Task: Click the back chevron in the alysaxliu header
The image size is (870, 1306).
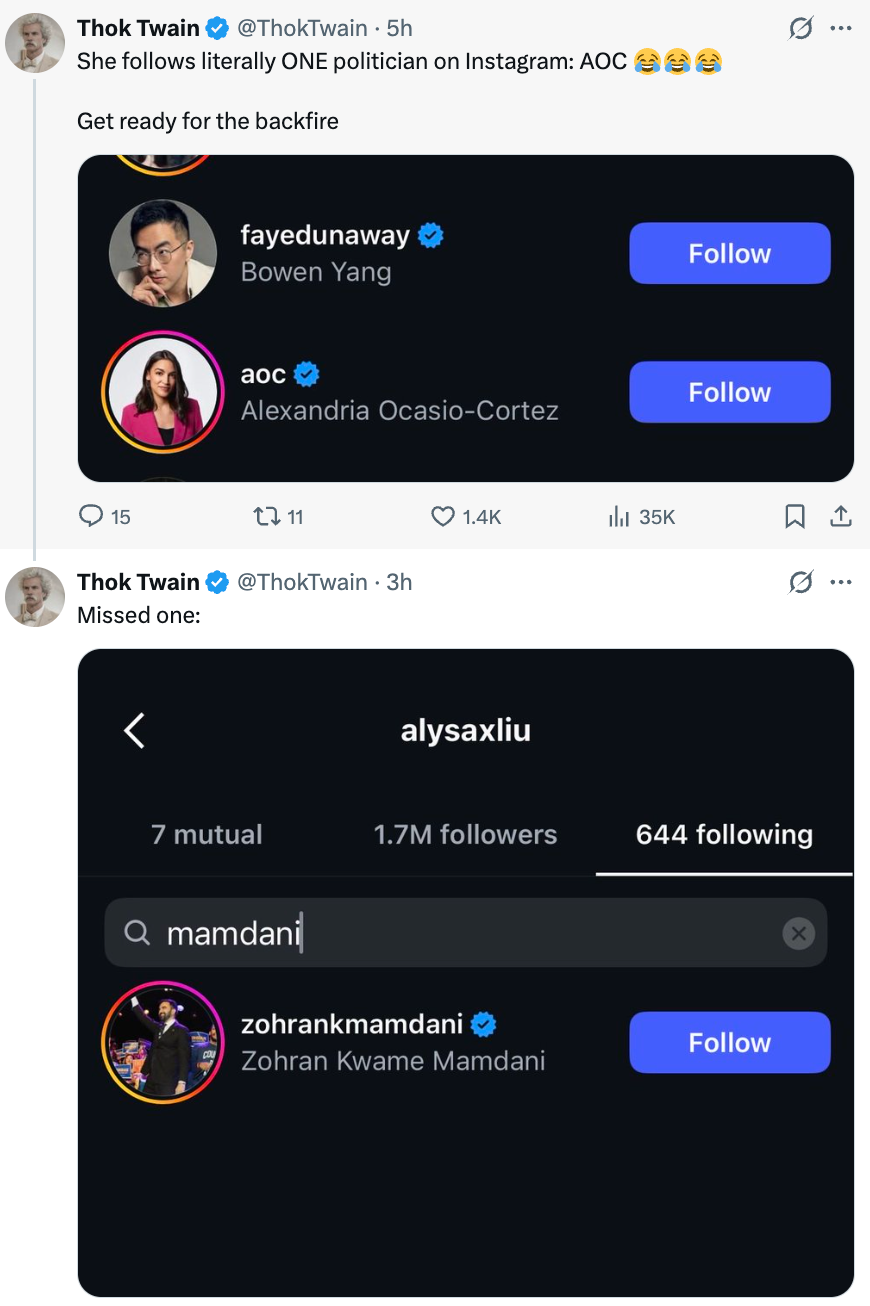Action: 134,730
